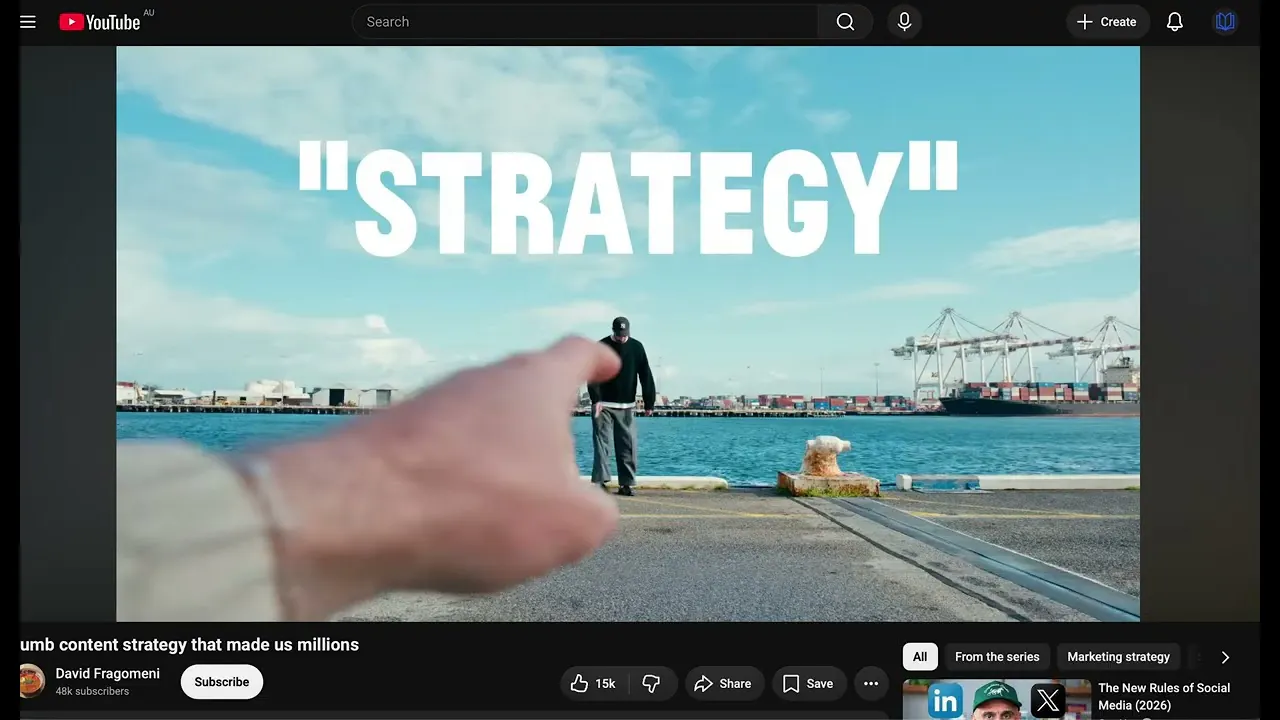This screenshot has width=1280, height=720.
Task: Start voice search with microphone
Action: click(904, 22)
